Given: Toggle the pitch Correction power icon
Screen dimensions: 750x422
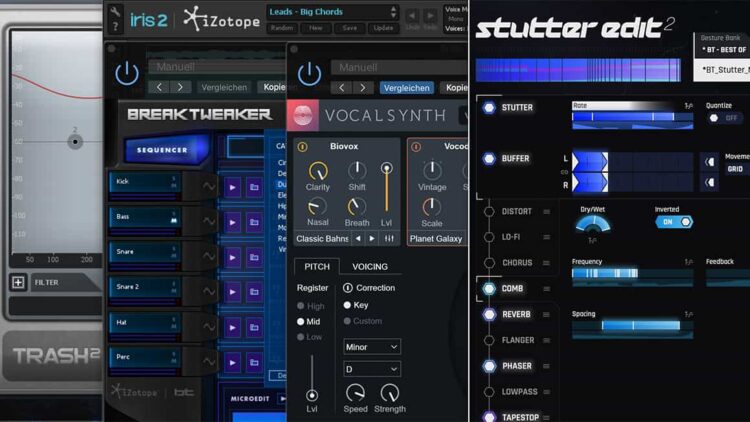Looking at the screenshot, I should 348,288.
